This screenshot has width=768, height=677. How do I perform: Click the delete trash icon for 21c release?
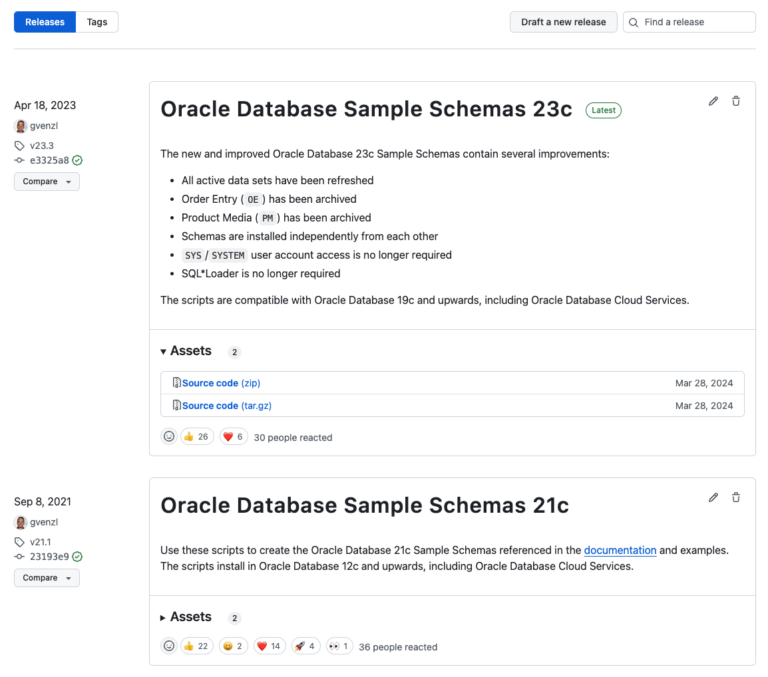[736, 497]
